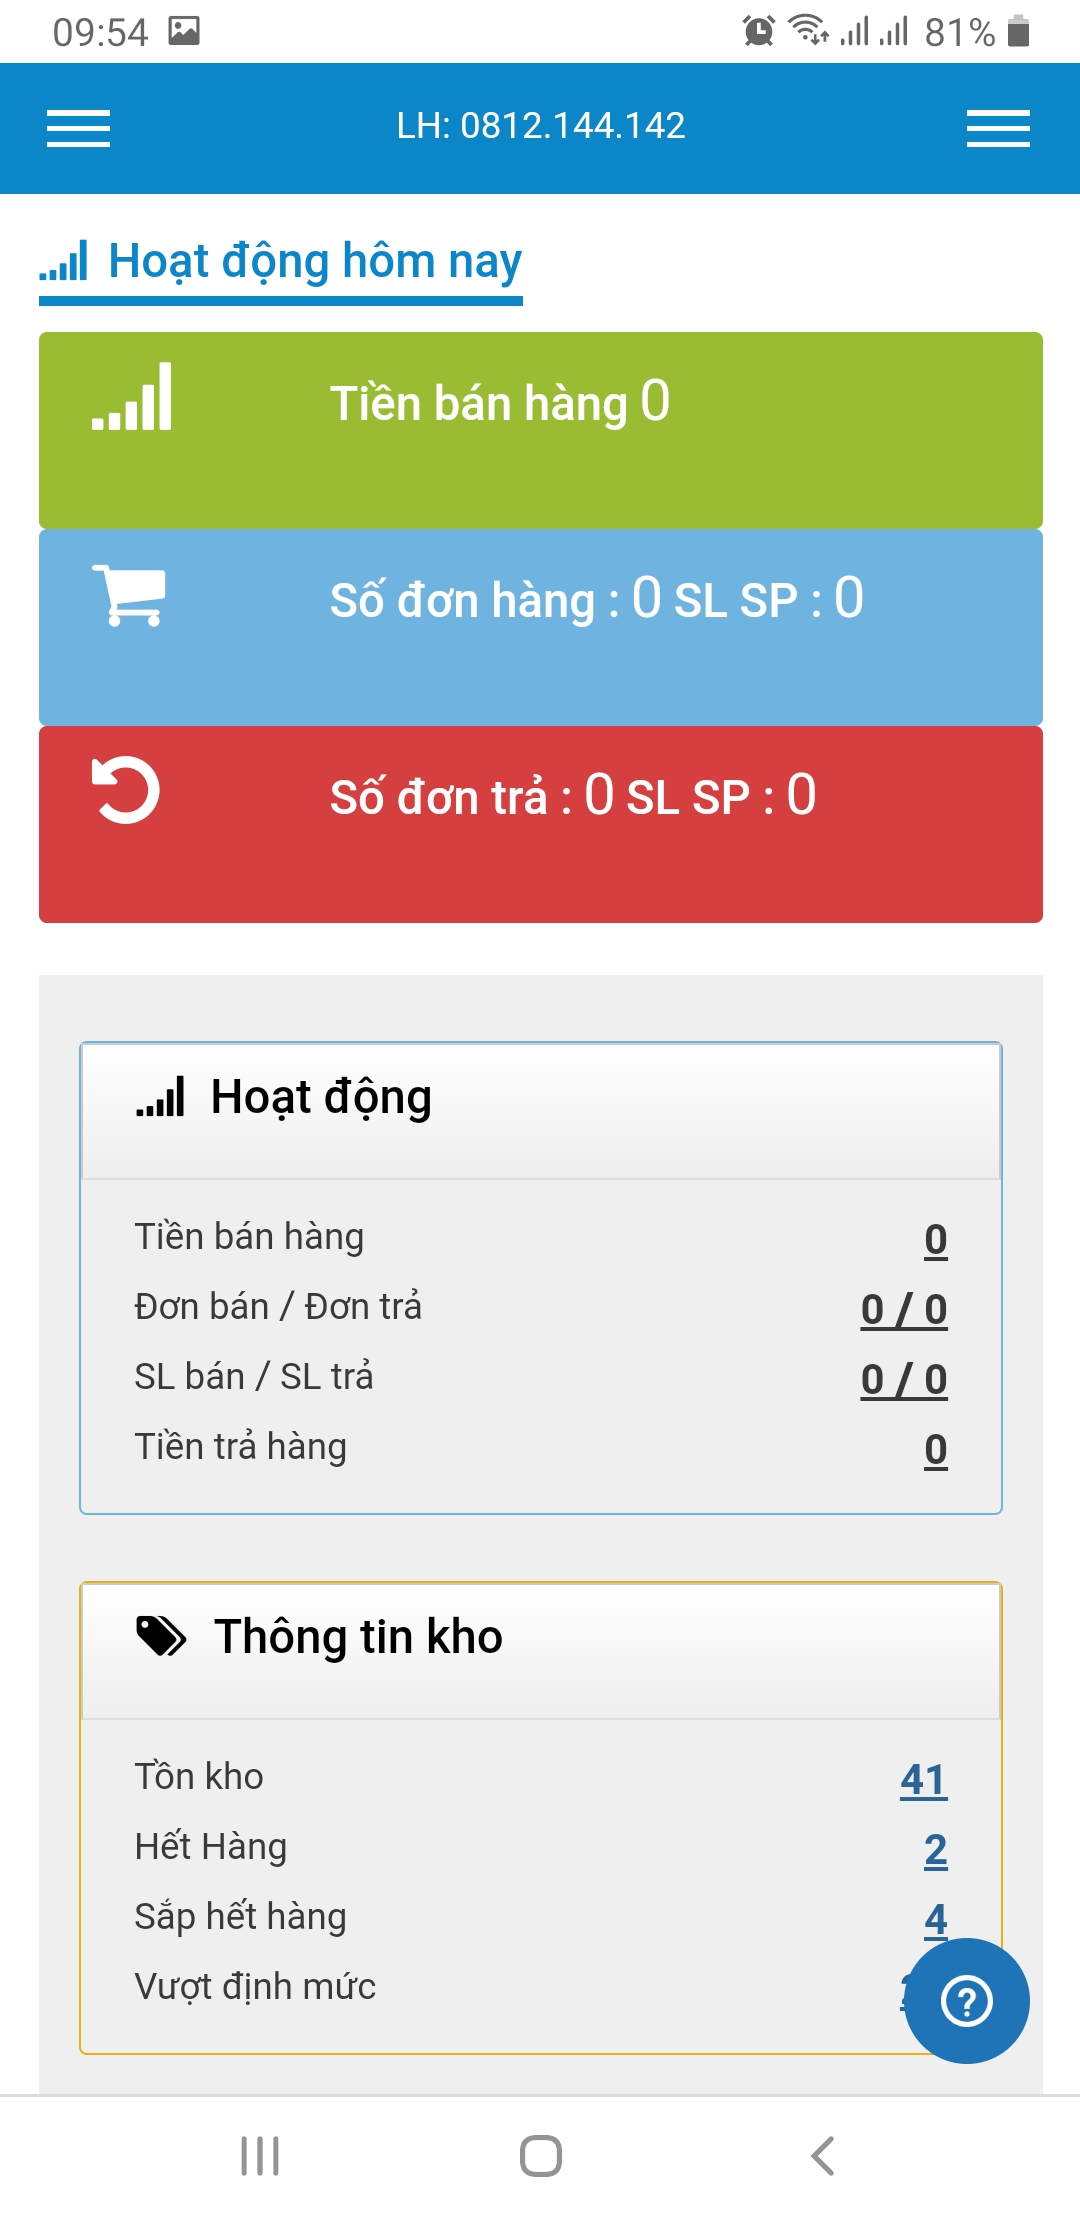Click the Tiền trả hàng value 0
Screen dimensions: 1080x2220
coord(935,1450)
